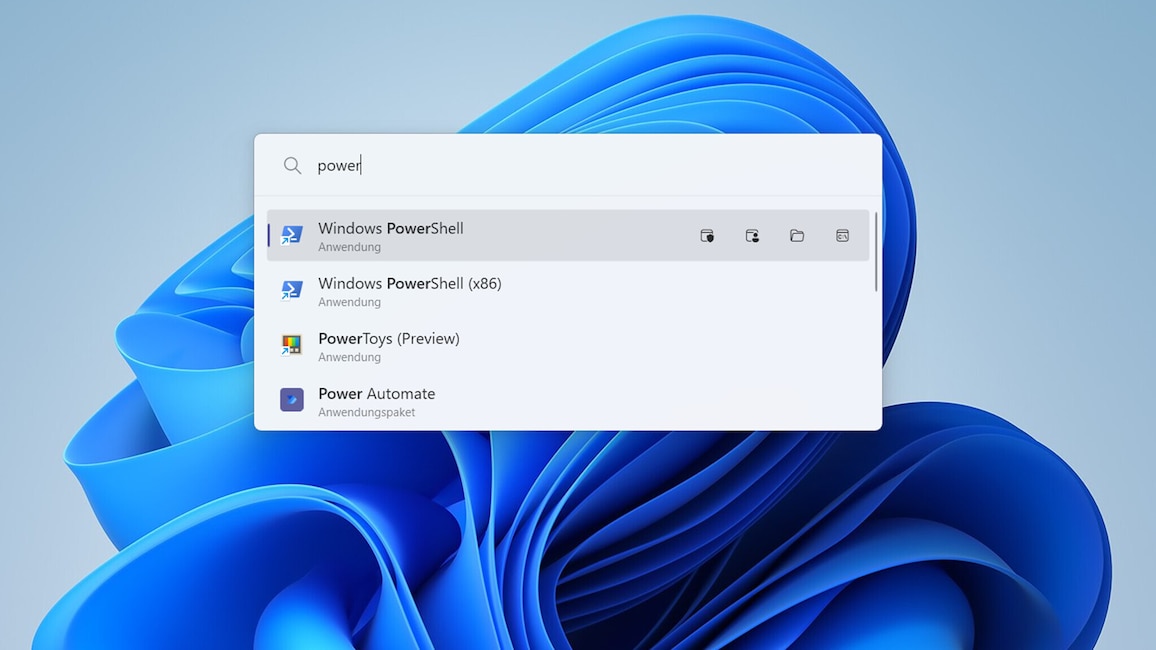
Task: Launch the "PowerToys (Preview)" result title
Action: (x=389, y=339)
